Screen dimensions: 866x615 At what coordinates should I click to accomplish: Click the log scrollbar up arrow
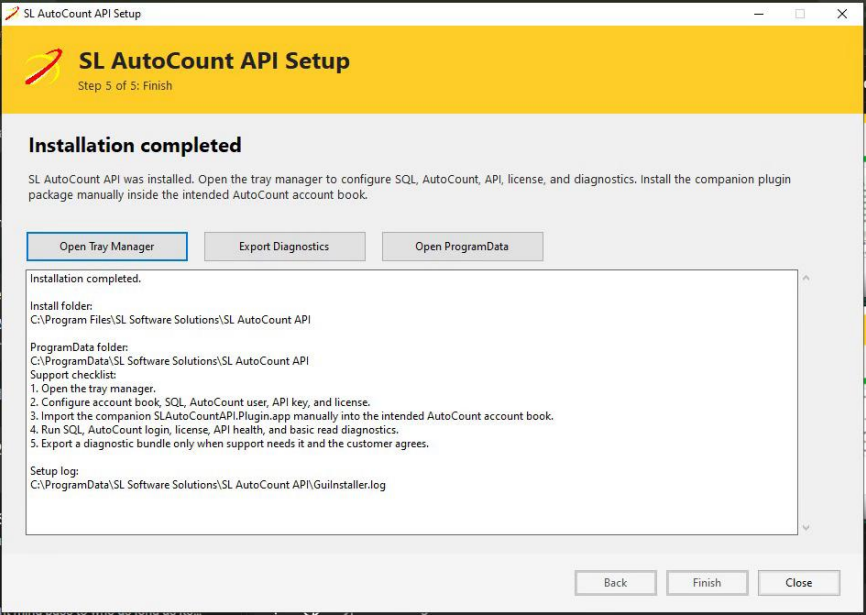806,278
